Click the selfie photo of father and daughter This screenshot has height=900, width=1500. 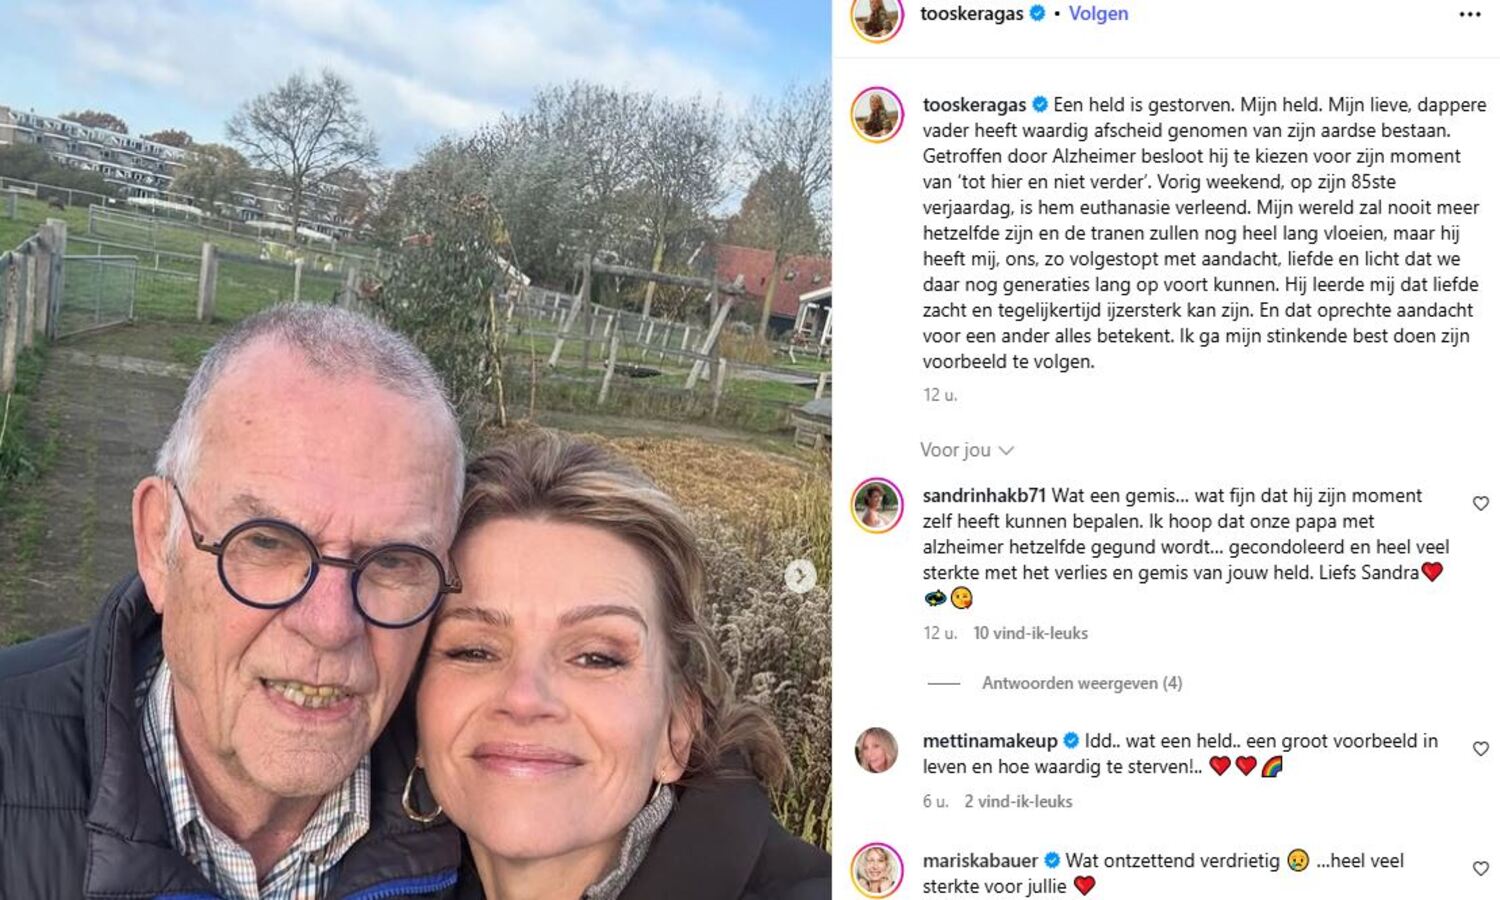click(x=415, y=450)
